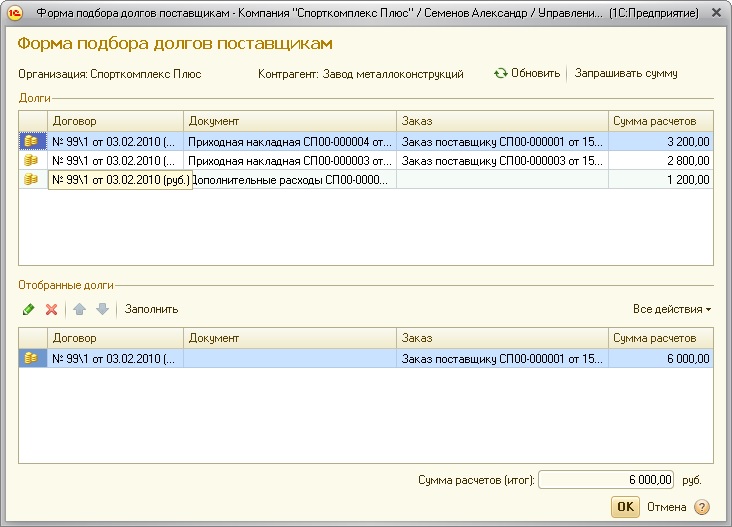Click the move up arrow icon
This screenshot has height=527, width=732.
(79, 309)
